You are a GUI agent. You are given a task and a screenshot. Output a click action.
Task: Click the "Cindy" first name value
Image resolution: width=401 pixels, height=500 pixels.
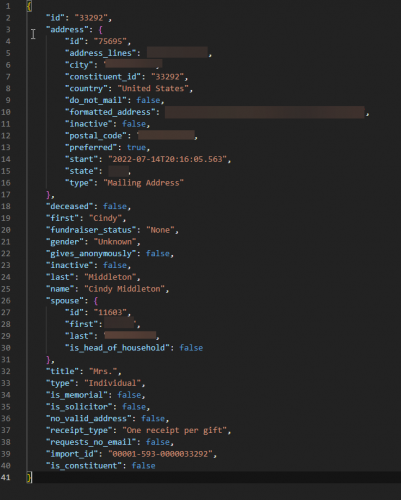(x=105, y=218)
